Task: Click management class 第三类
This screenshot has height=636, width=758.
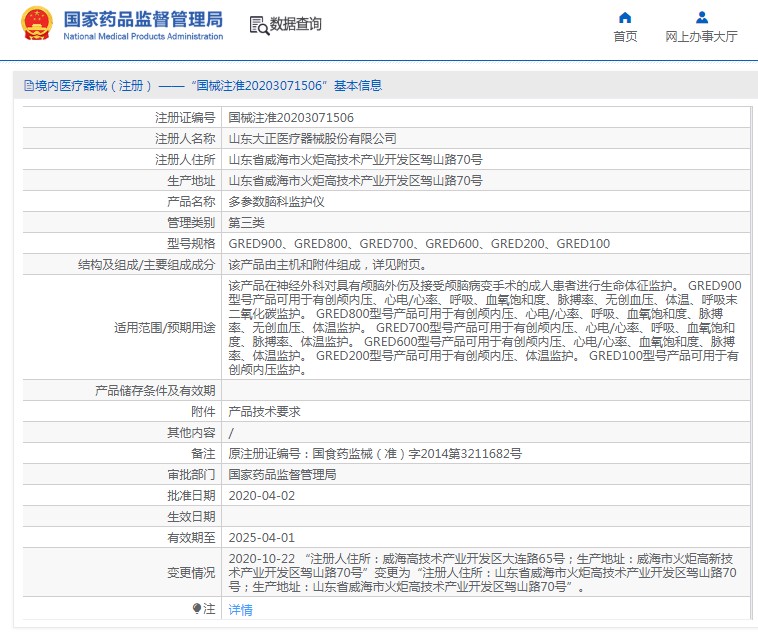Action: click(247, 223)
